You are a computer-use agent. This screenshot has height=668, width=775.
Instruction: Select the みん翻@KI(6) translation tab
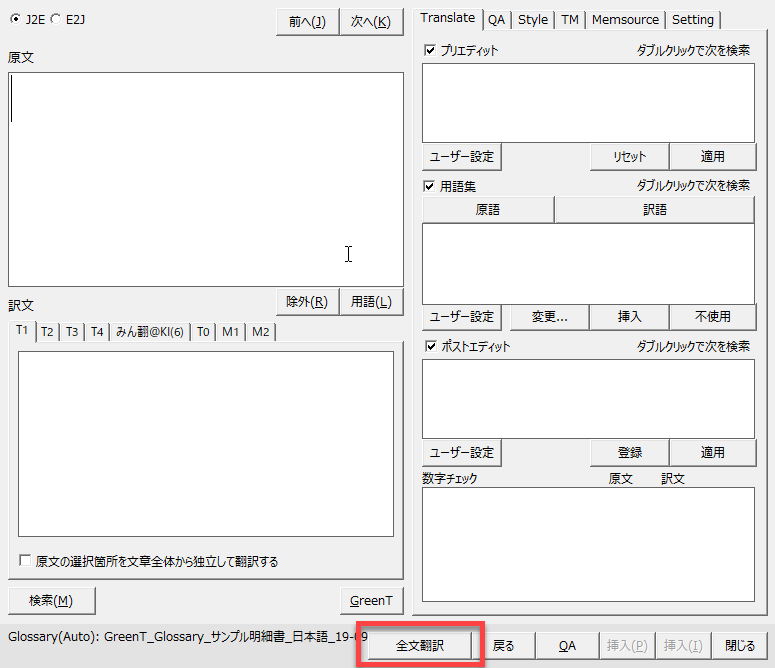149,332
